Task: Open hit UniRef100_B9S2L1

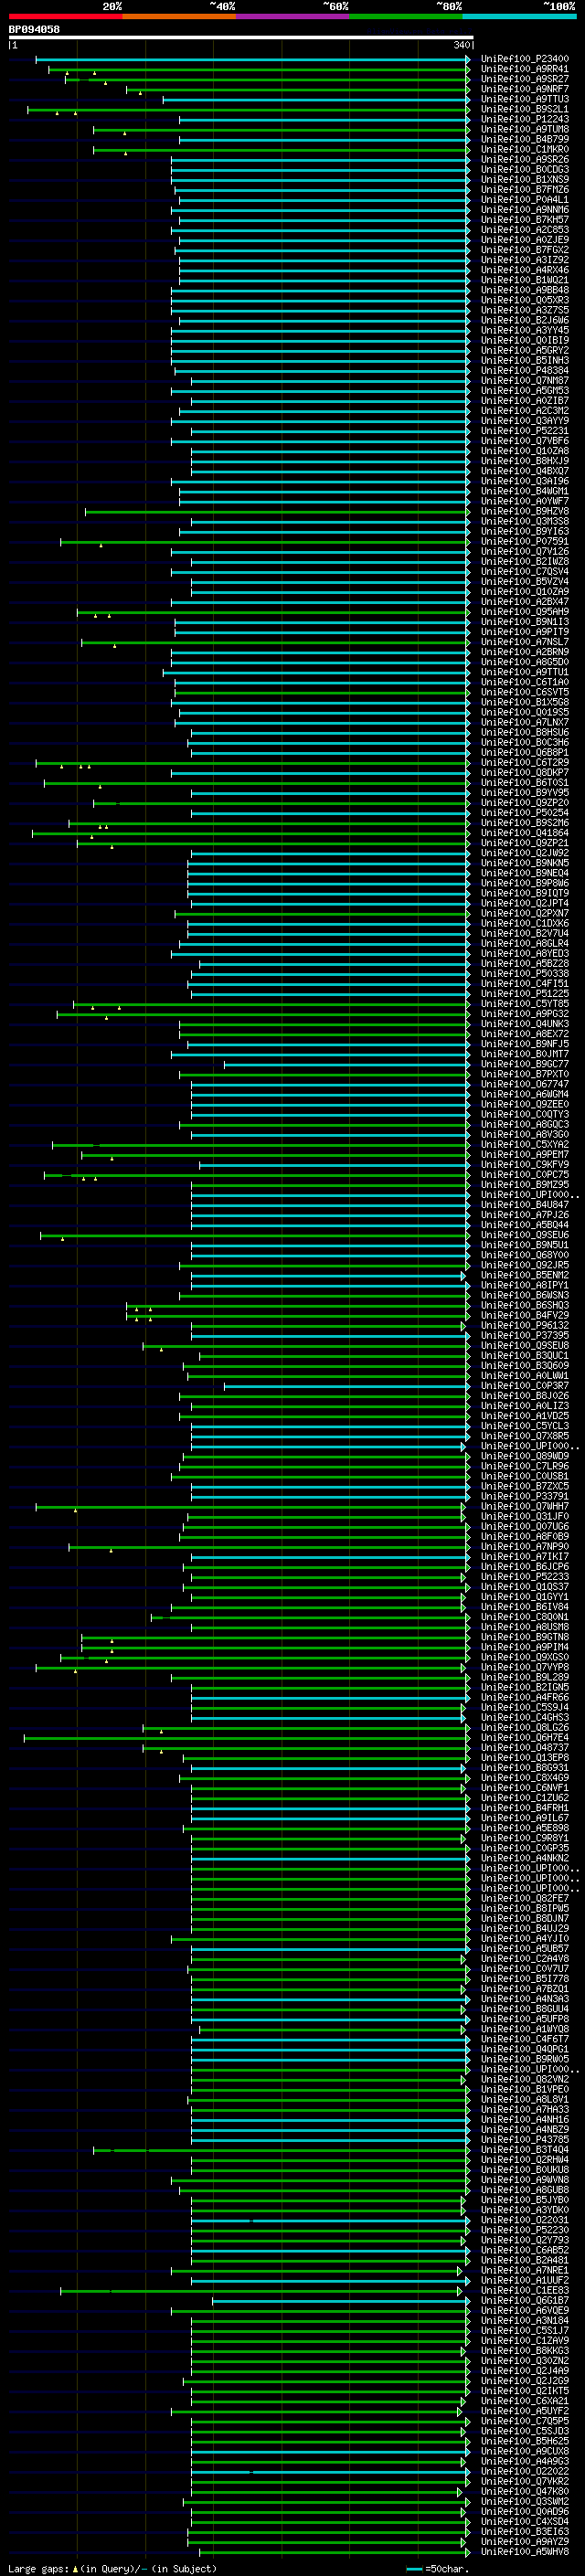Action: click(x=524, y=109)
